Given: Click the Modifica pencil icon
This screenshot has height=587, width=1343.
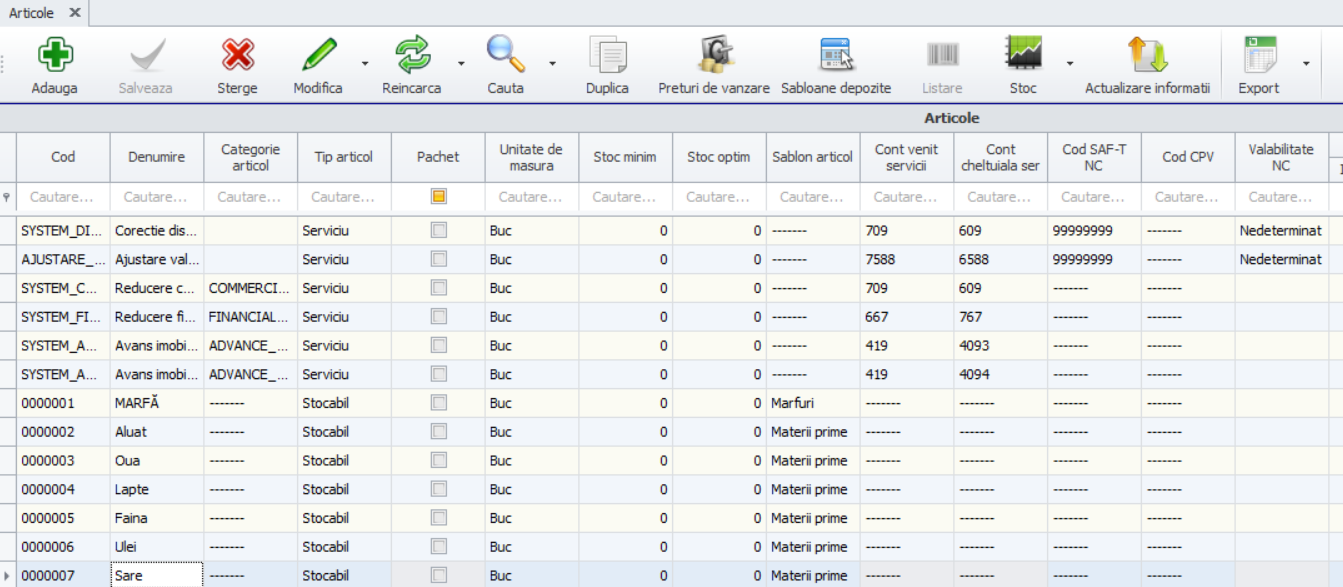Looking at the screenshot, I should click(318, 55).
